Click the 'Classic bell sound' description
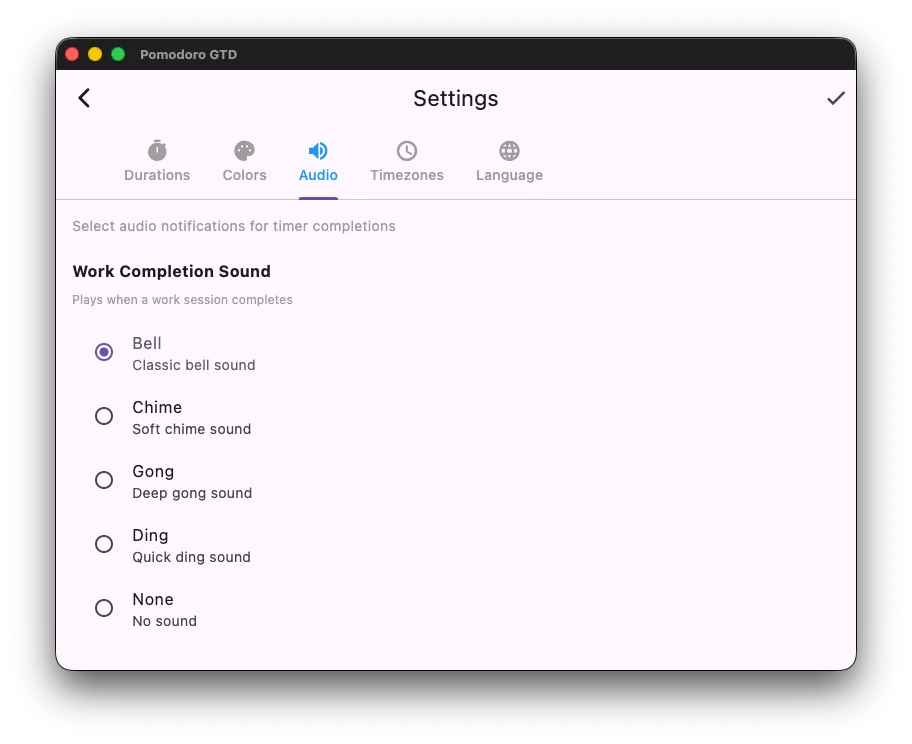912x744 pixels. pyautogui.click(x=194, y=365)
